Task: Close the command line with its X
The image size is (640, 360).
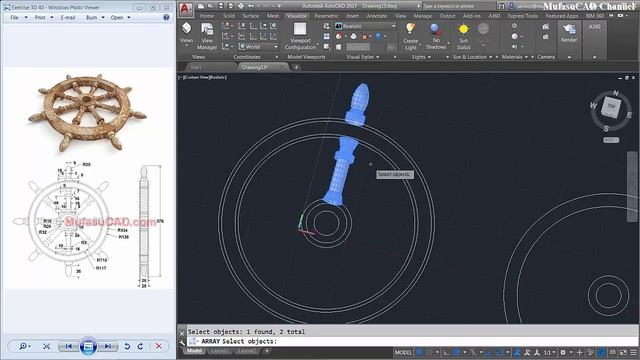Action: point(182,333)
